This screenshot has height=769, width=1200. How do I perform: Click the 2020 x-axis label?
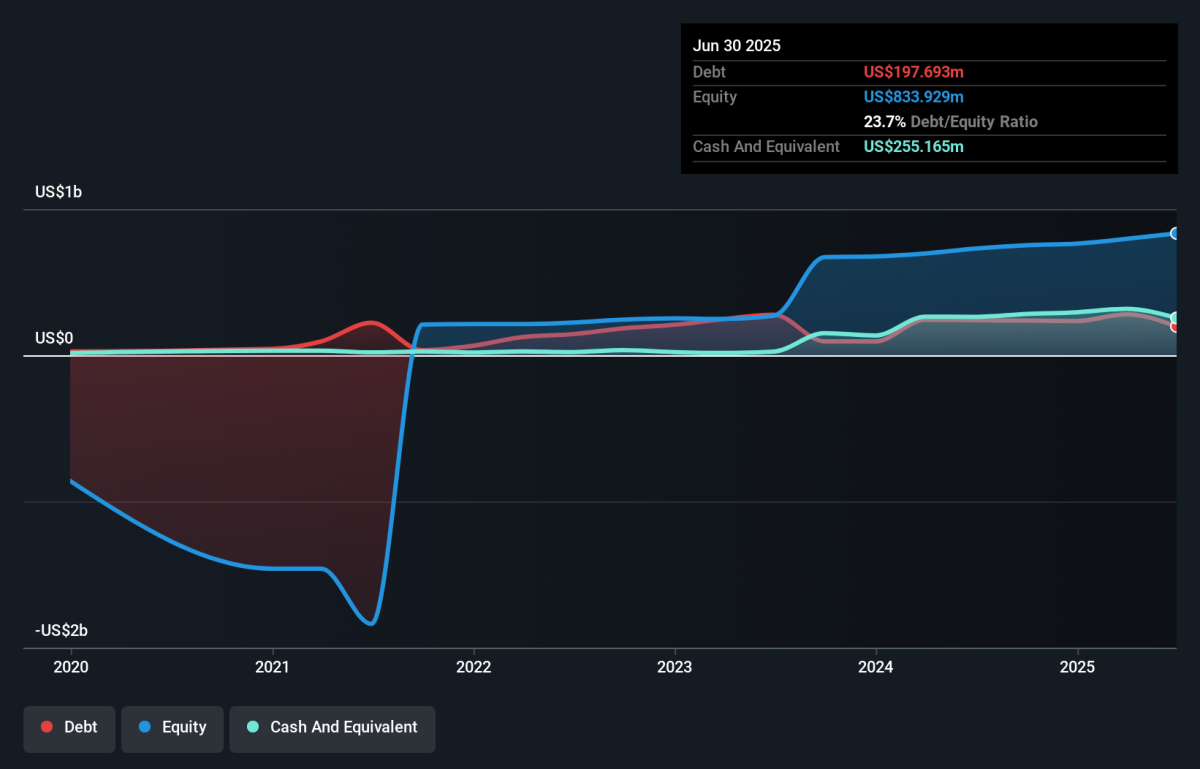(x=71, y=666)
